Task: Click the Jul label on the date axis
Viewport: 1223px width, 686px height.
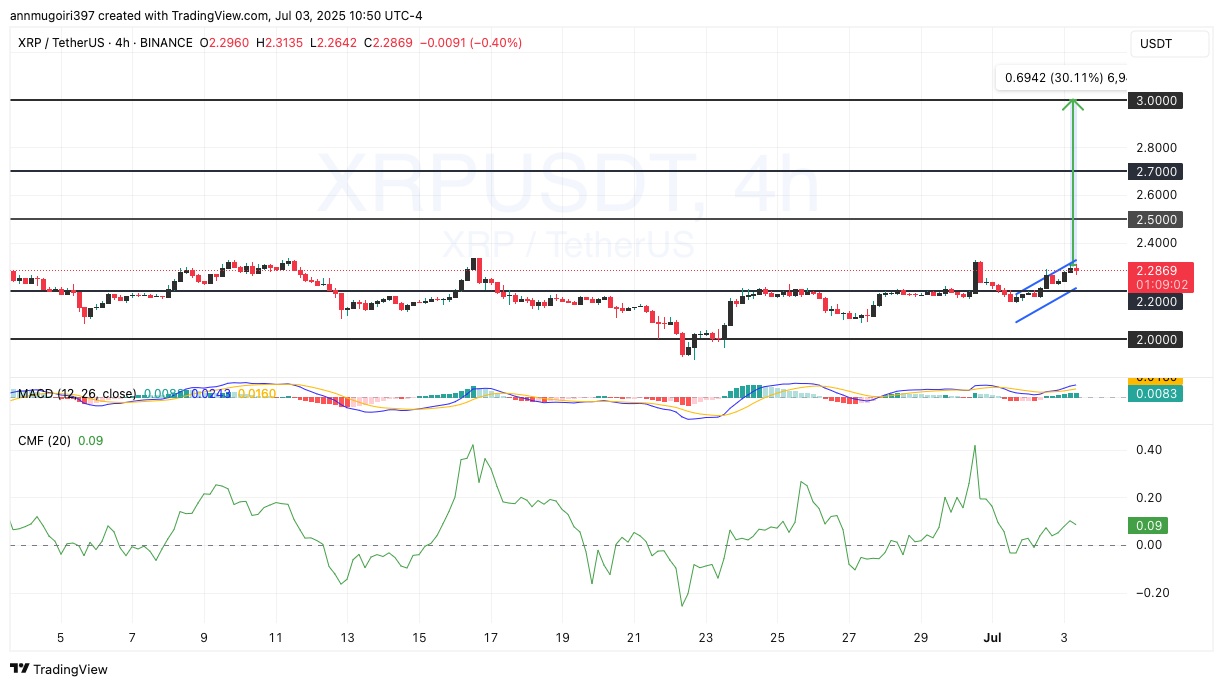Action: (992, 637)
